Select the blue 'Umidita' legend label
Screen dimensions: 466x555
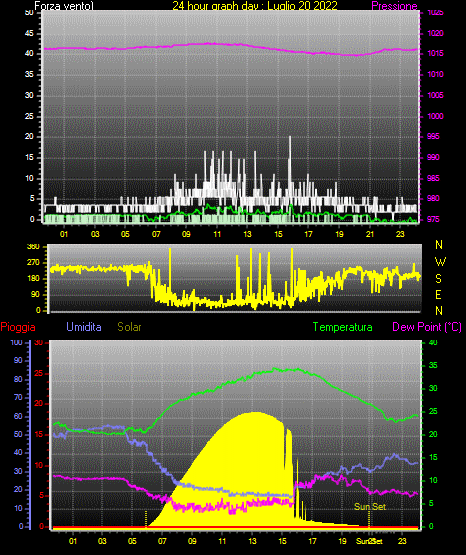[x=84, y=327]
